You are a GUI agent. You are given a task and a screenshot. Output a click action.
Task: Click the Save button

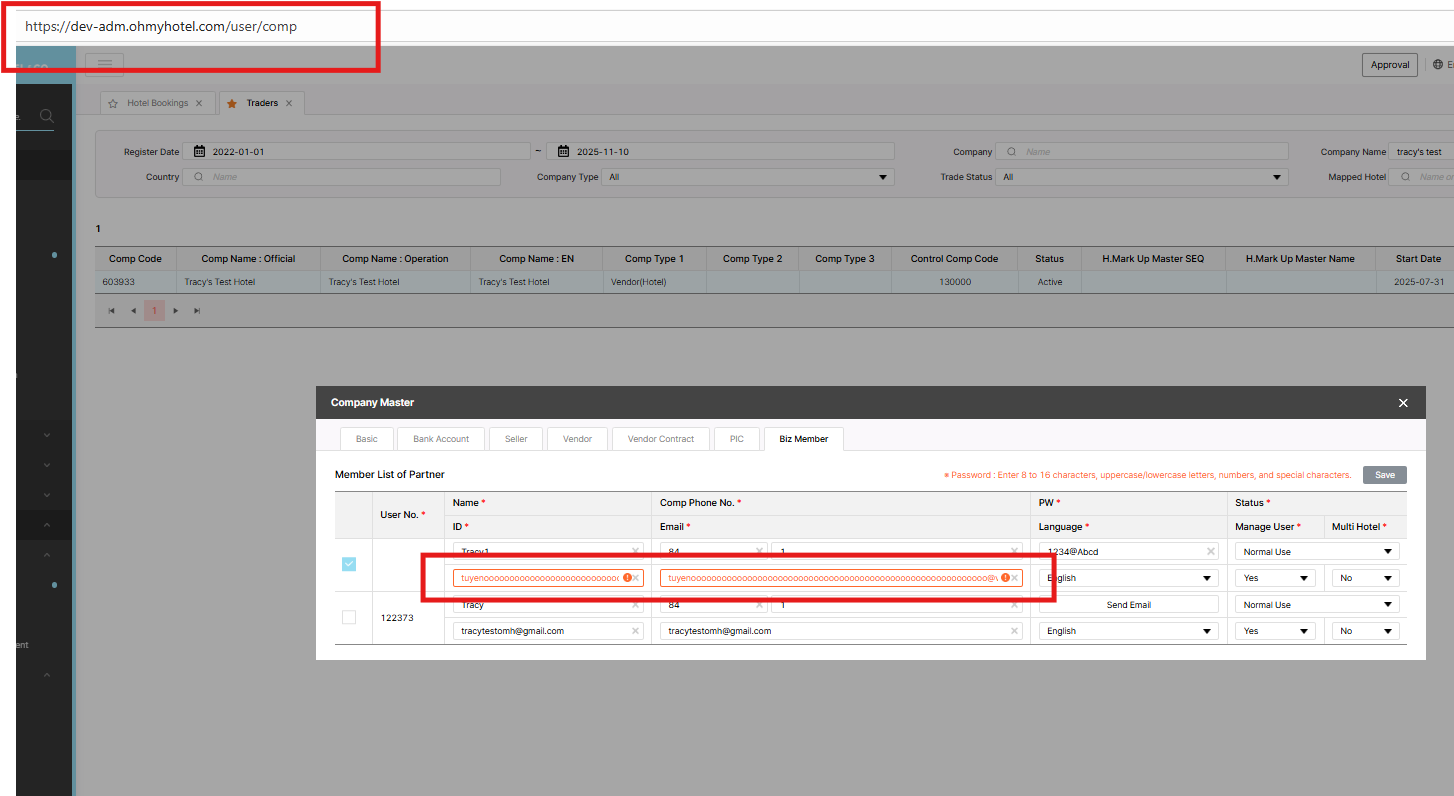(1384, 475)
